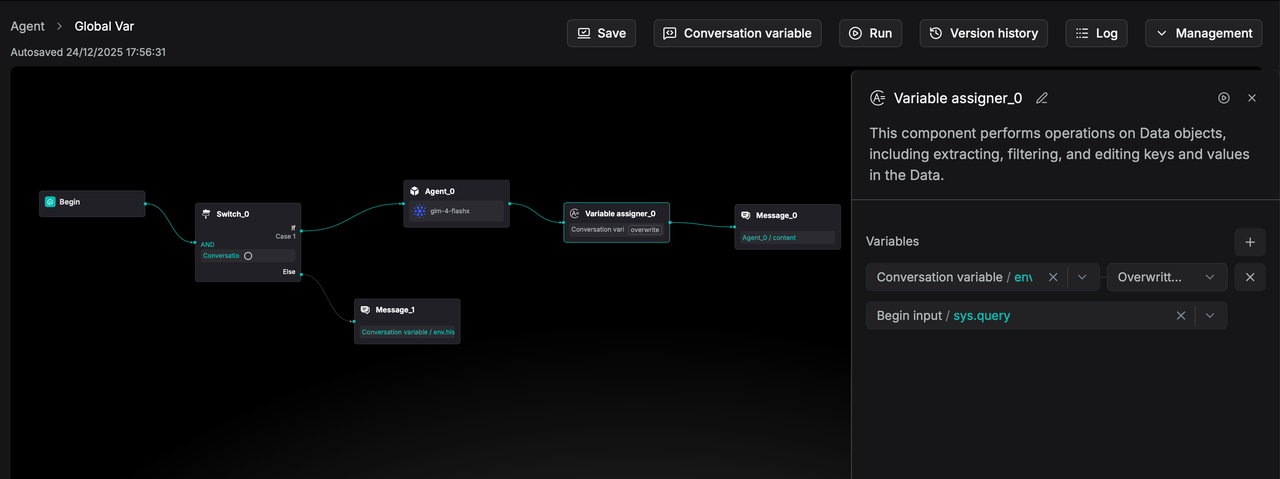Delete the variable row with X button
The image size is (1280, 479).
tap(1249, 277)
